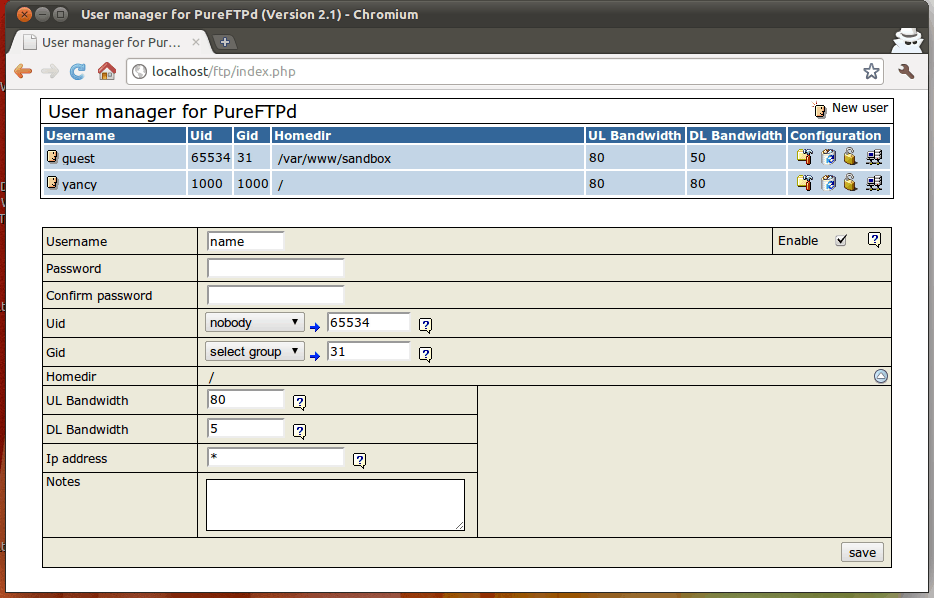Click the User manager for PureFTPd heading

[x=172, y=111]
